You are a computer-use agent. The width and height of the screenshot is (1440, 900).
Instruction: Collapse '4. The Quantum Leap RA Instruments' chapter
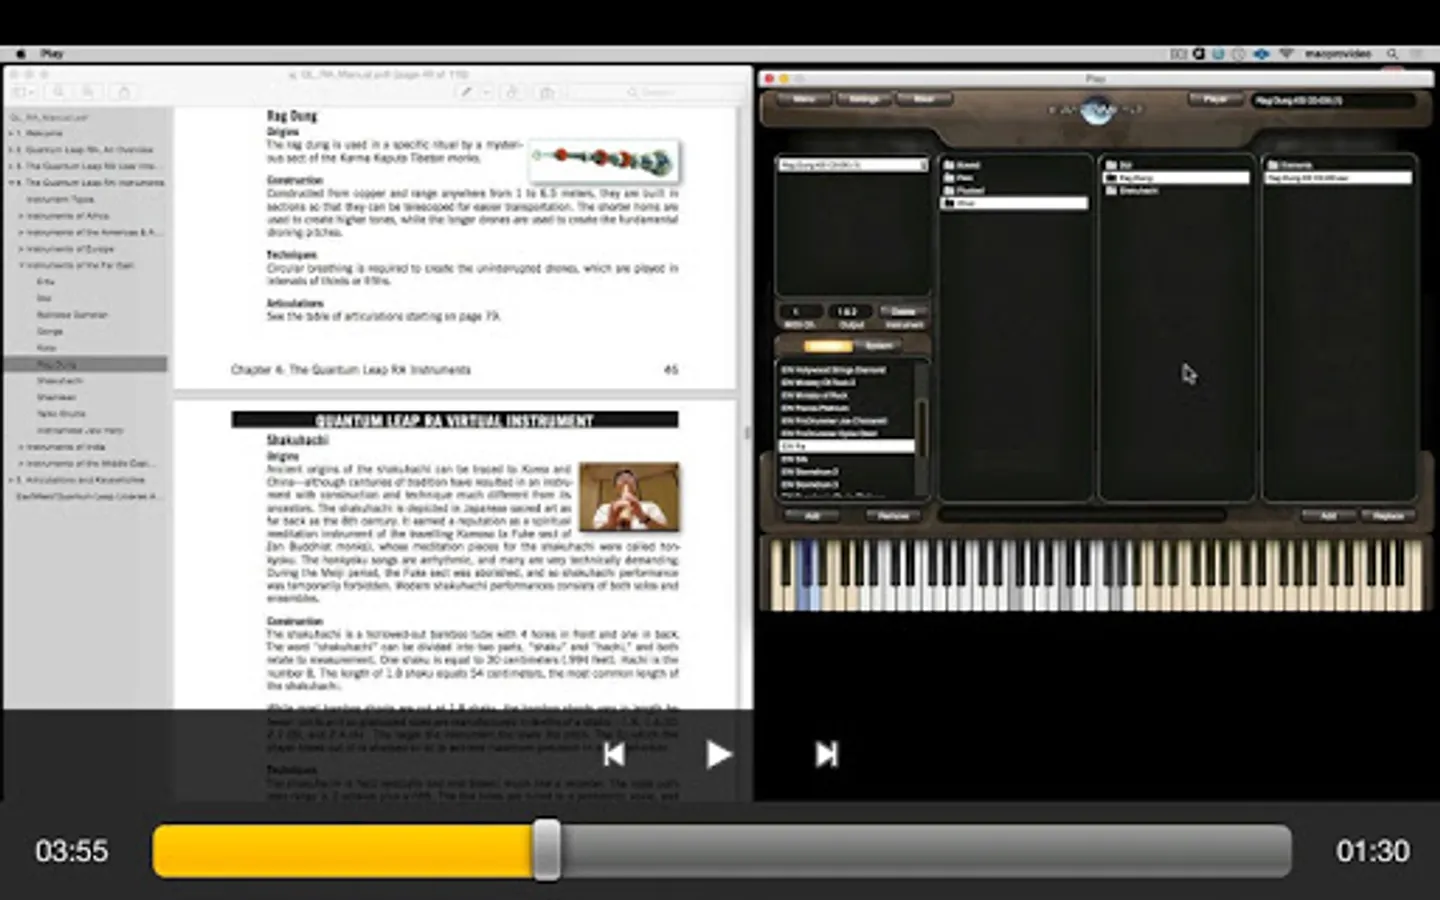tap(11, 183)
